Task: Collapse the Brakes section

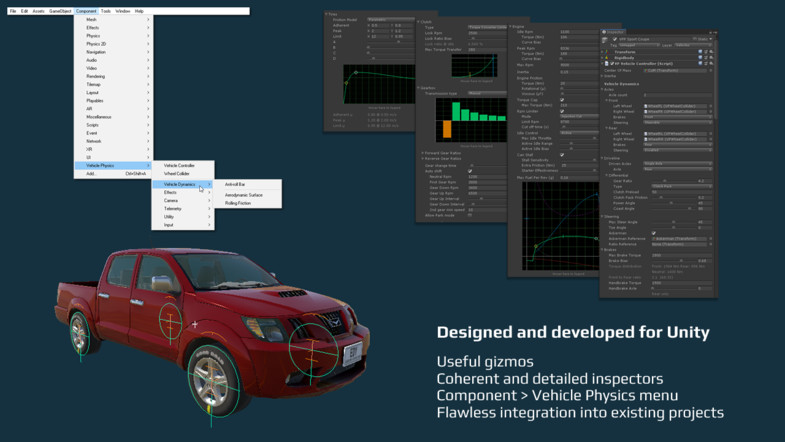Action: [x=603, y=250]
